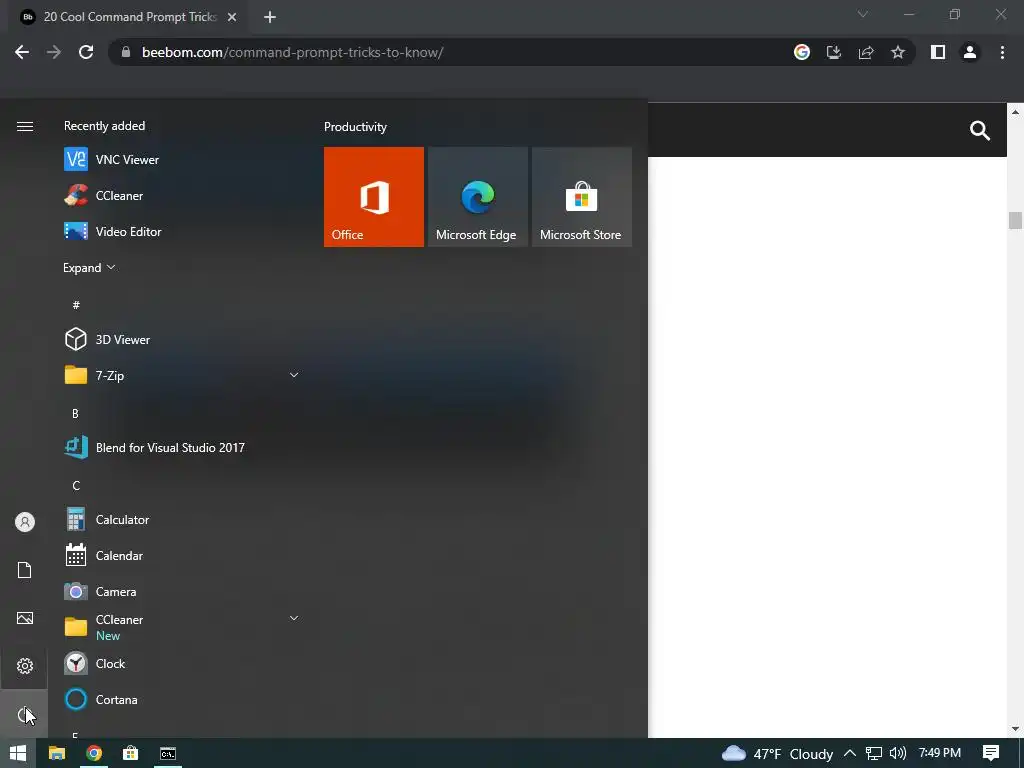Open weather widget showing 47°F Cloudy

pyautogui.click(x=777, y=753)
